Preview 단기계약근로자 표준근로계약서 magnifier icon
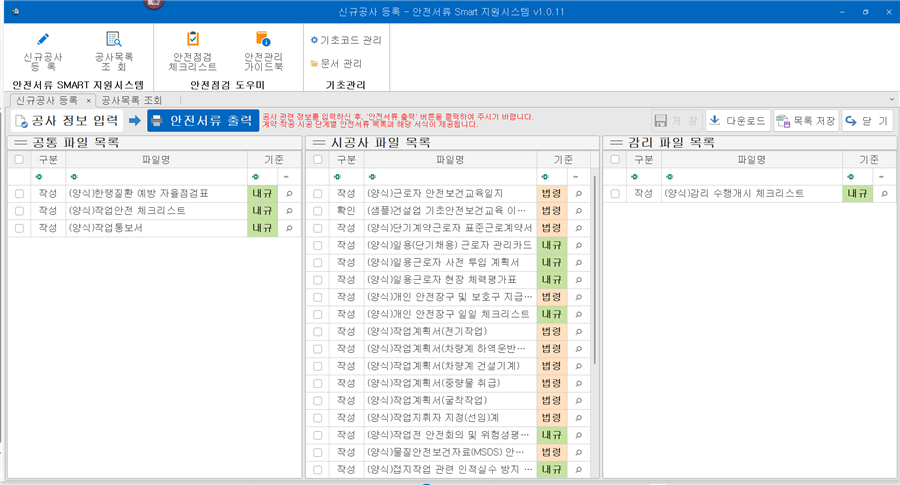This screenshot has width=900, height=485. [x=579, y=228]
